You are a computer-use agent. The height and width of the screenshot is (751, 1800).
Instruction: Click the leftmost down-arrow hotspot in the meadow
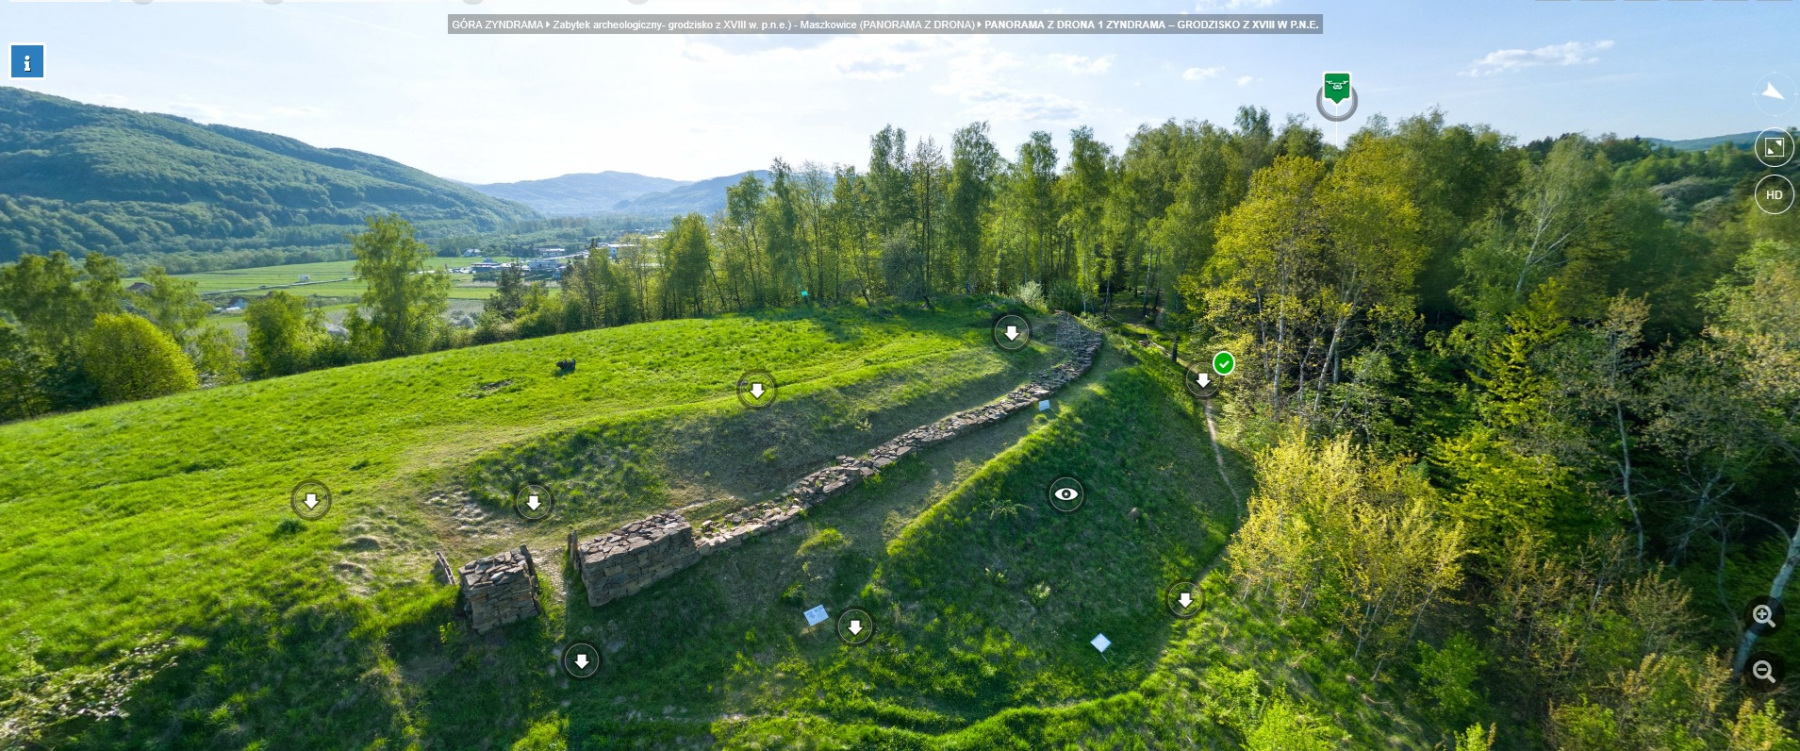(311, 500)
